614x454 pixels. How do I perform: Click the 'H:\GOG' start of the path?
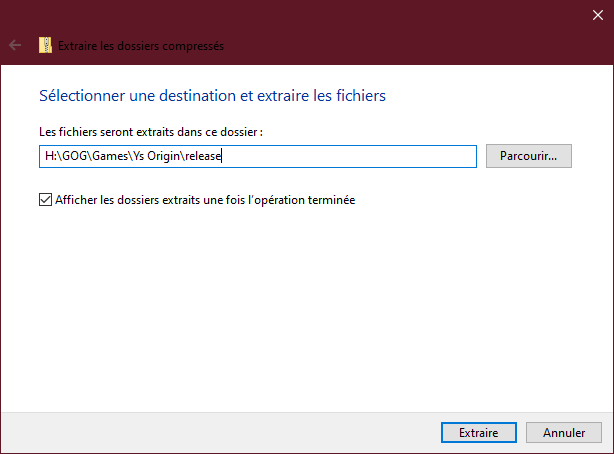[x=60, y=156]
